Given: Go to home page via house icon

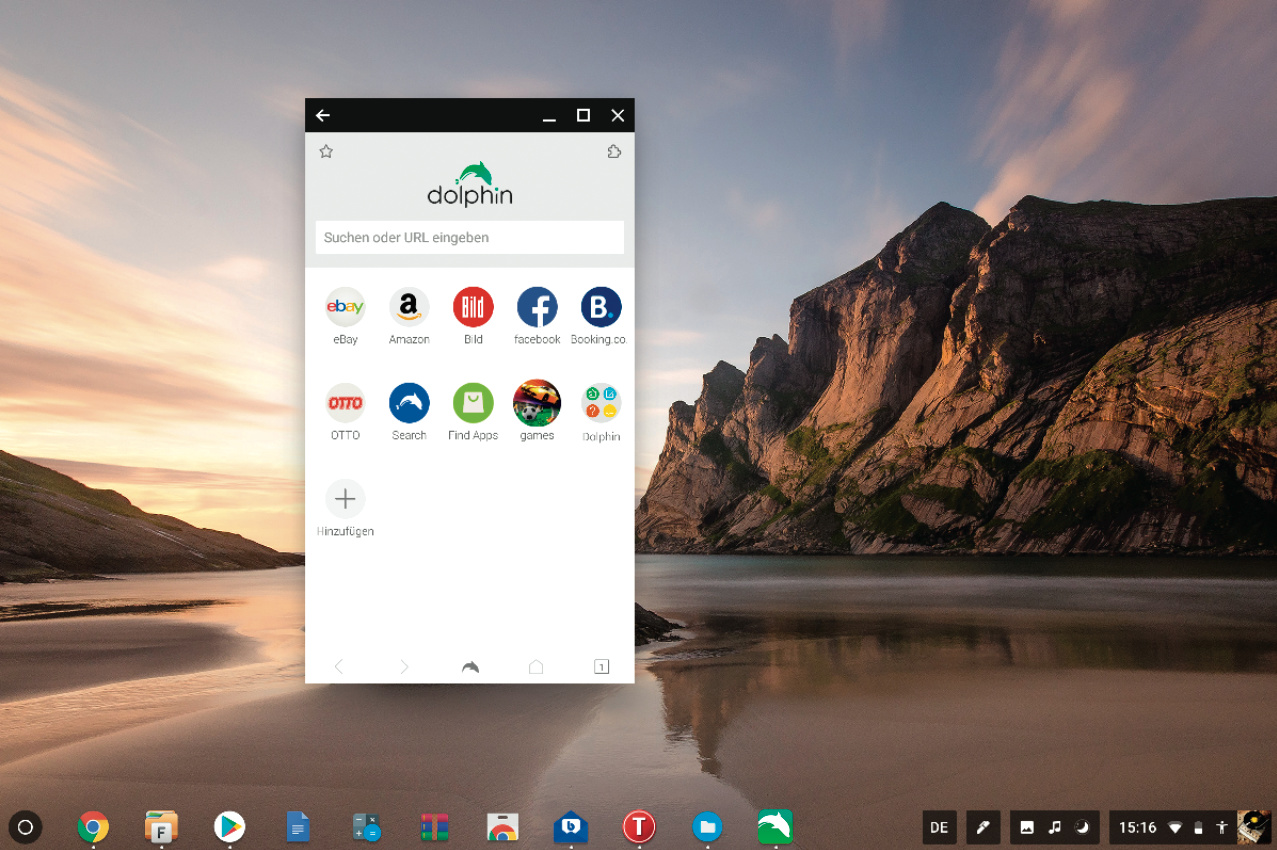Looking at the screenshot, I should pyautogui.click(x=536, y=667).
